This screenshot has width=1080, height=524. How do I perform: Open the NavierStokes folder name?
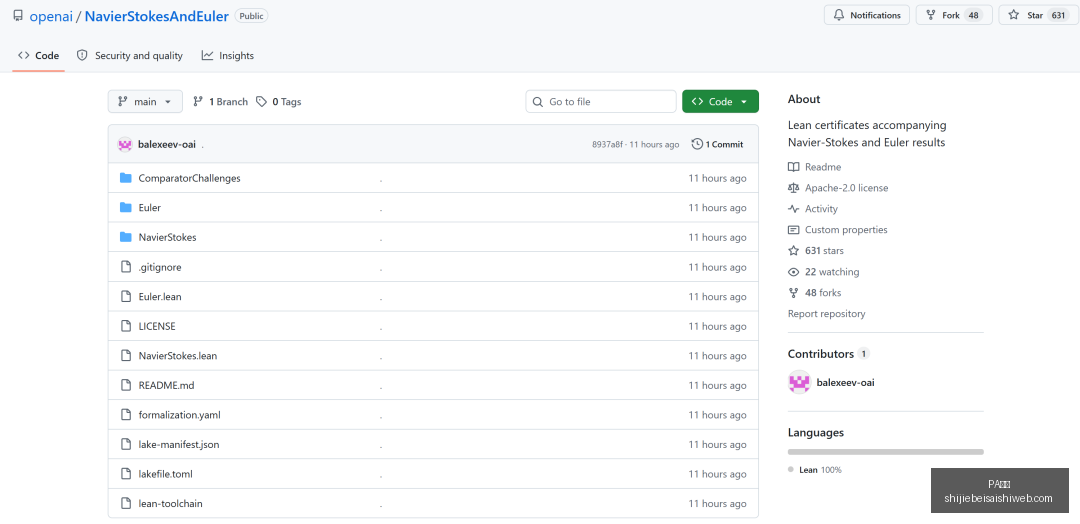(167, 237)
